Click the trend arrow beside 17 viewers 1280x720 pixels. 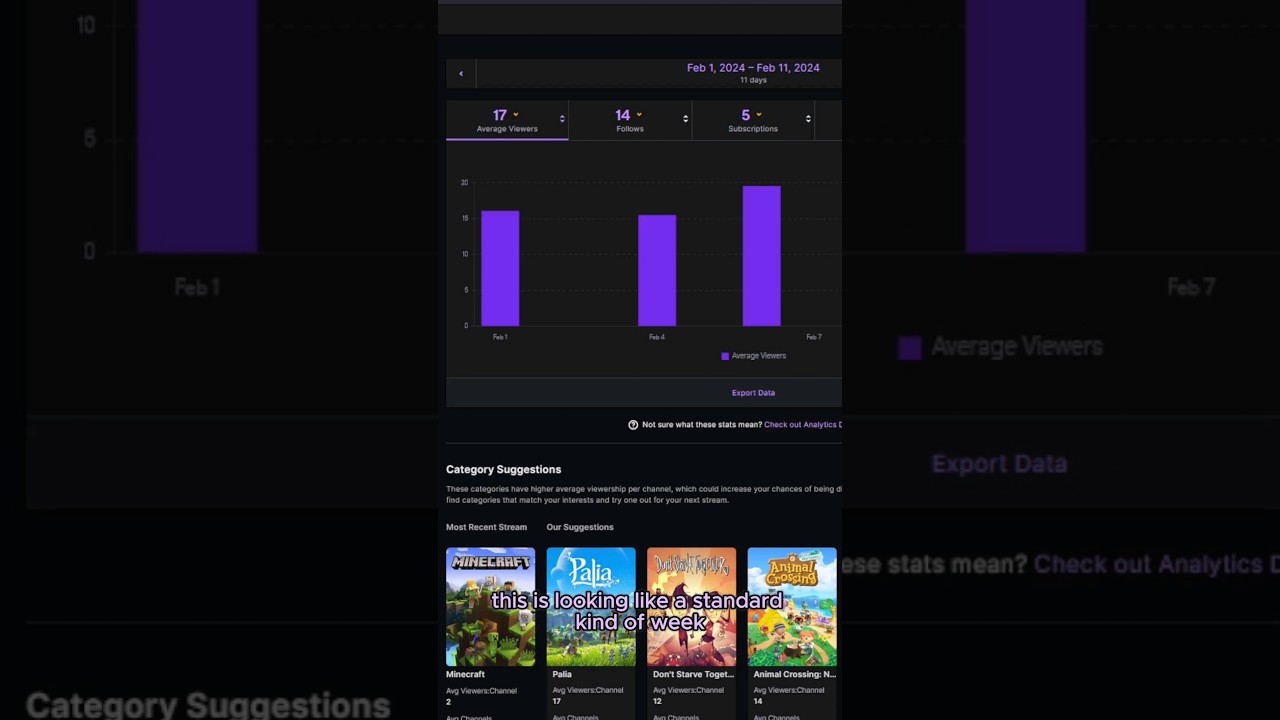(x=516, y=115)
